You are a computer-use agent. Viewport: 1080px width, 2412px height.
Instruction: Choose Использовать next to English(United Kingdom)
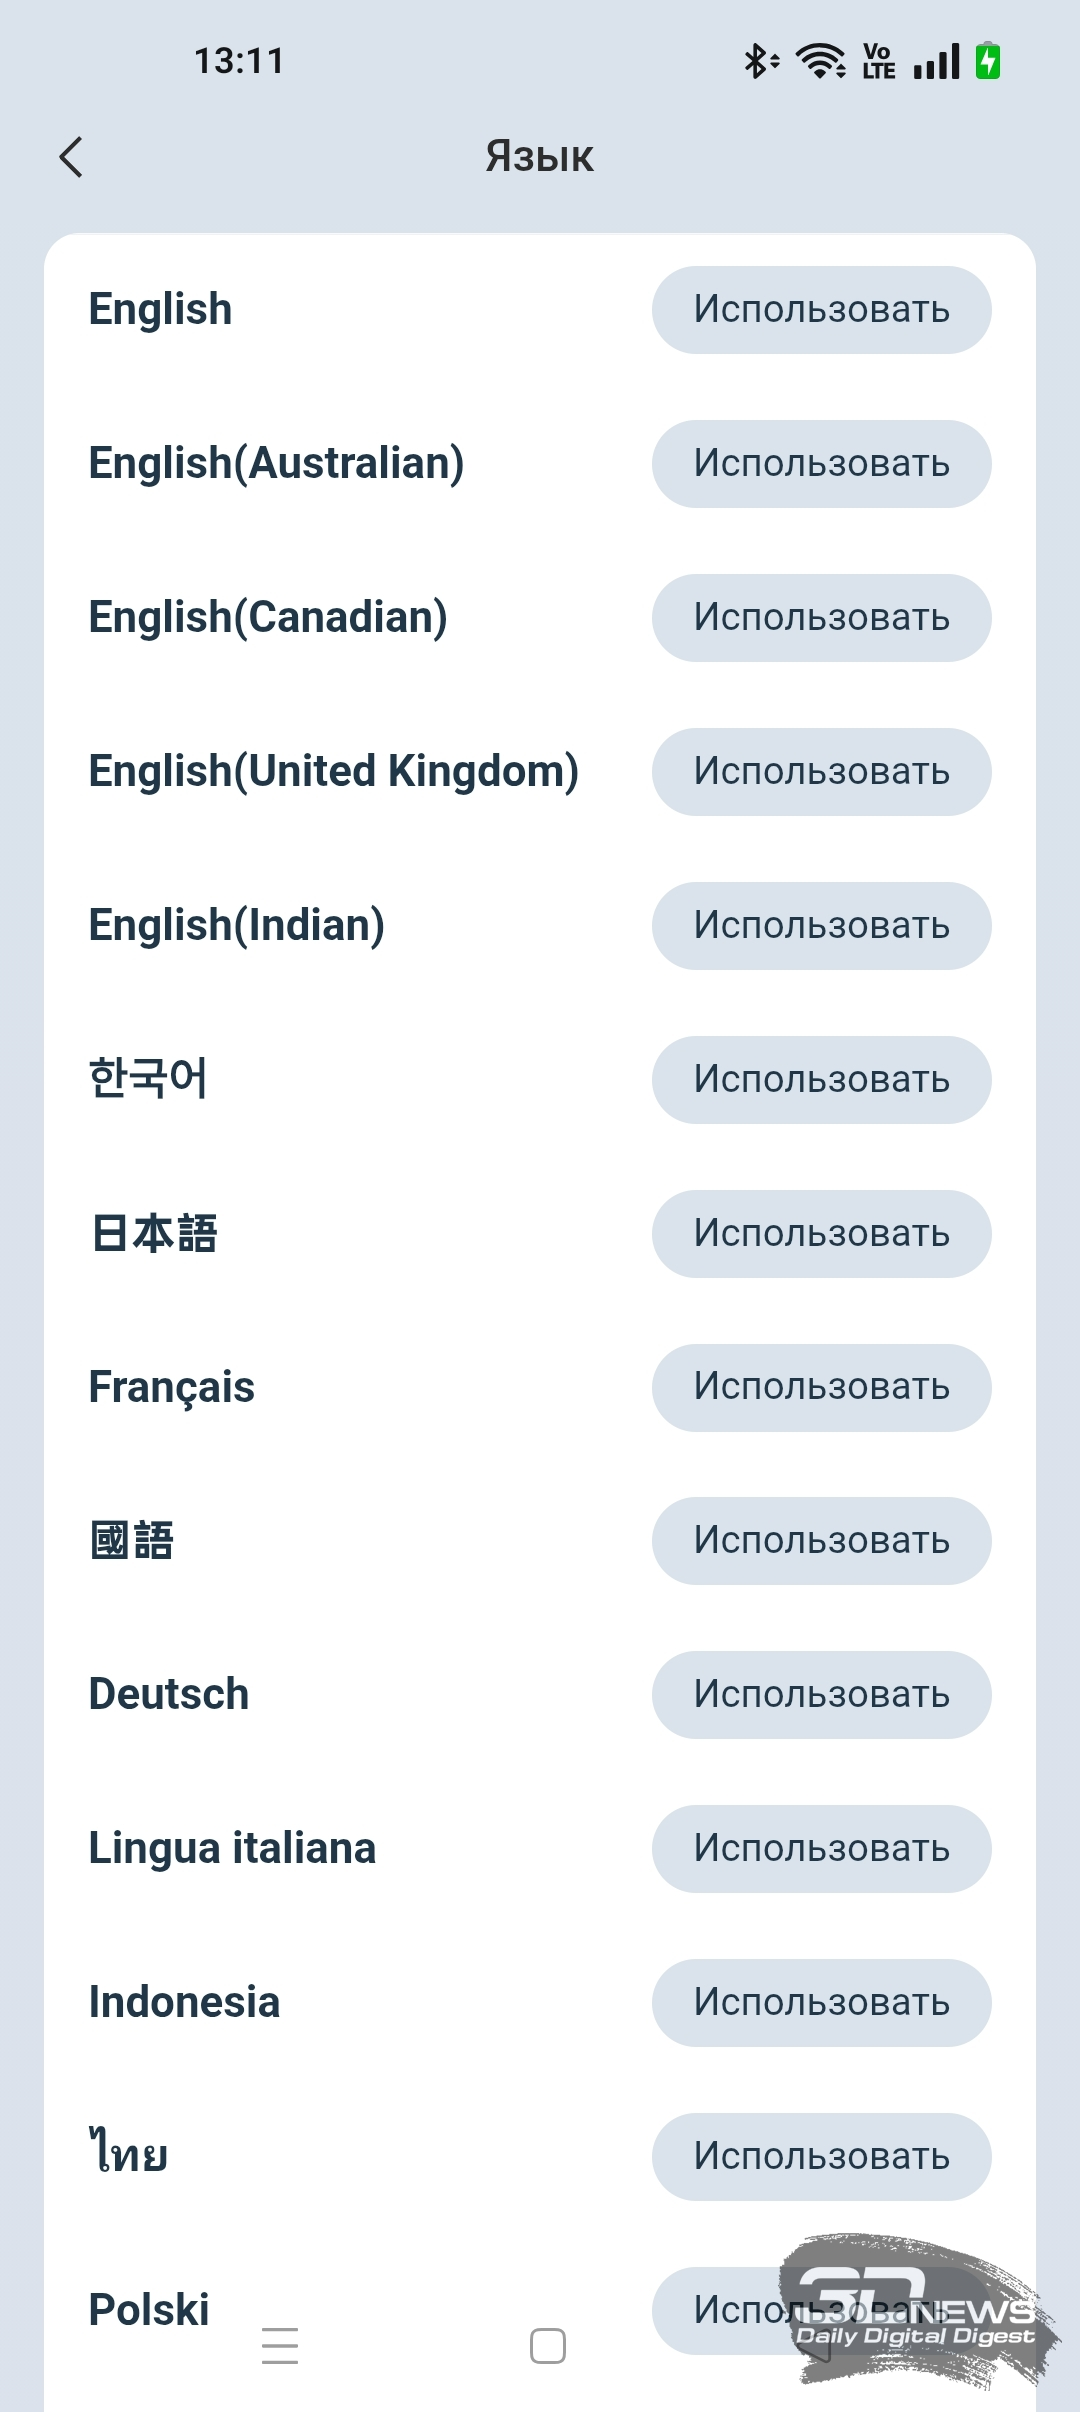coord(821,772)
